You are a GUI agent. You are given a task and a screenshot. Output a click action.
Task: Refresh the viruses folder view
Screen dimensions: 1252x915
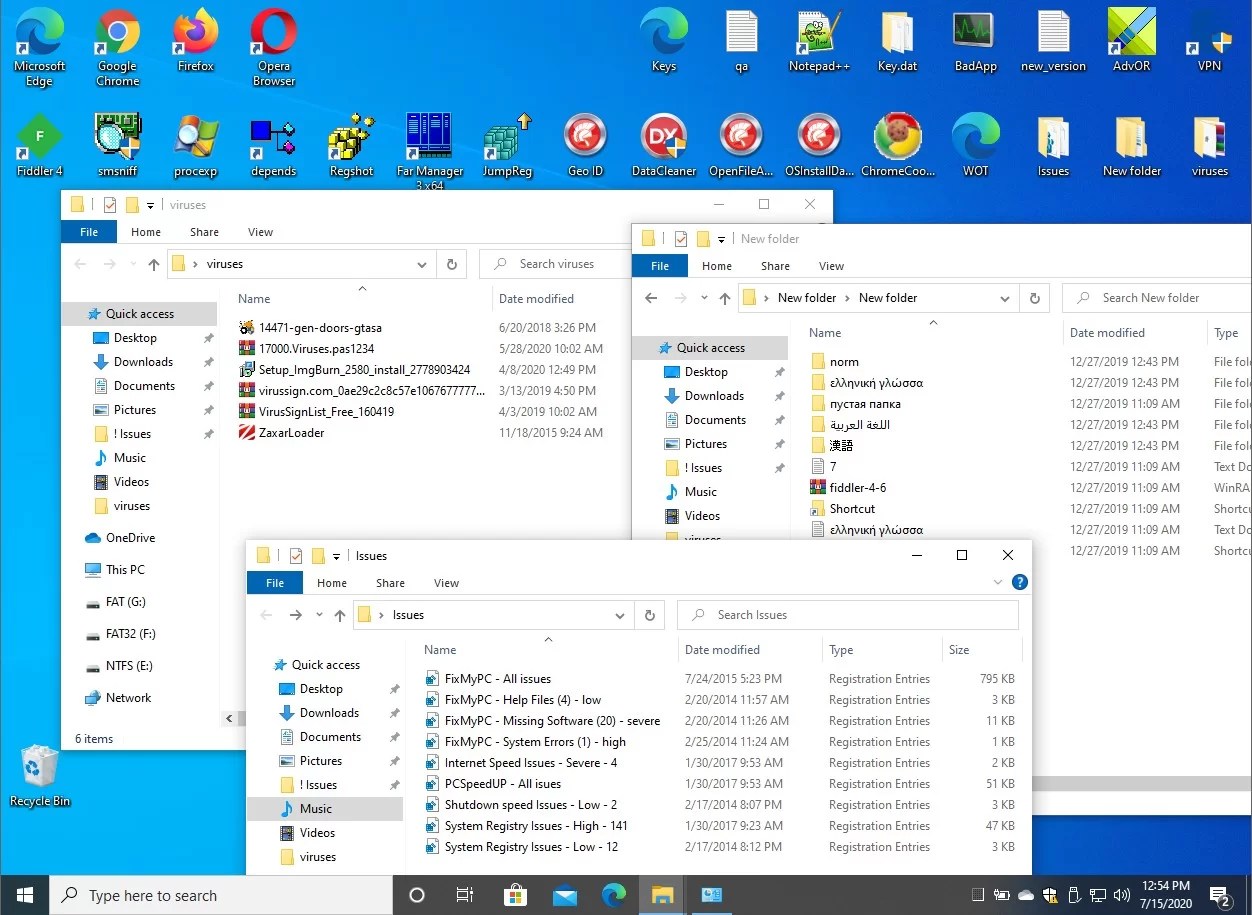pyautogui.click(x=451, y=263)
